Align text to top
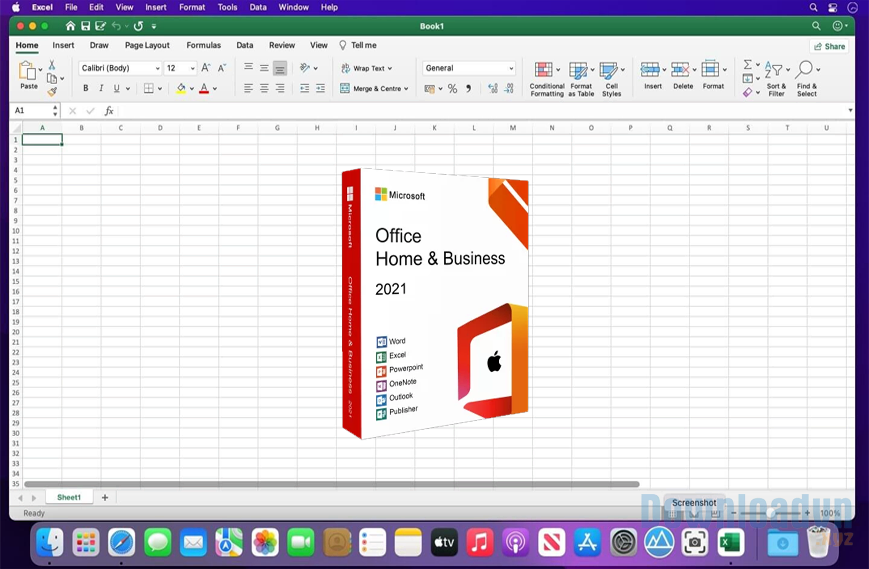Viewport: 869px width, 569px height. point(248,68)
